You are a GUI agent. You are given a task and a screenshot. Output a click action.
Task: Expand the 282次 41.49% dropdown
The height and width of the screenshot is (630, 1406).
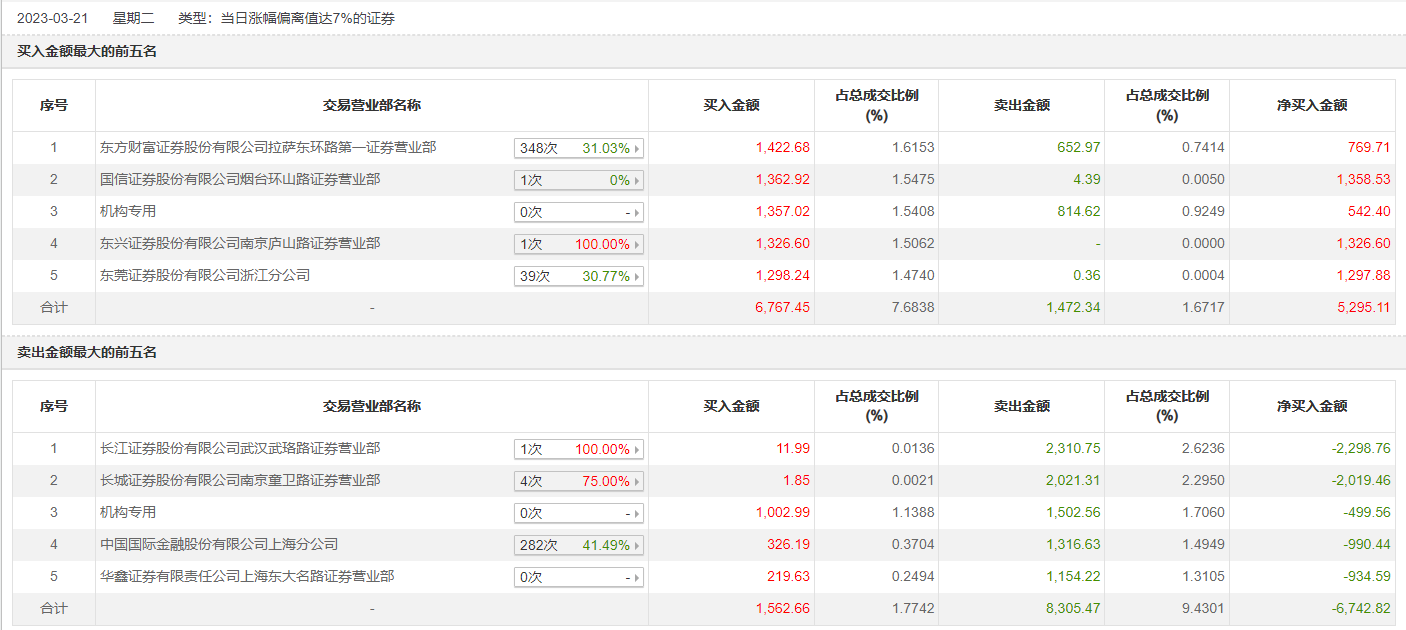(x=578, y=545)
